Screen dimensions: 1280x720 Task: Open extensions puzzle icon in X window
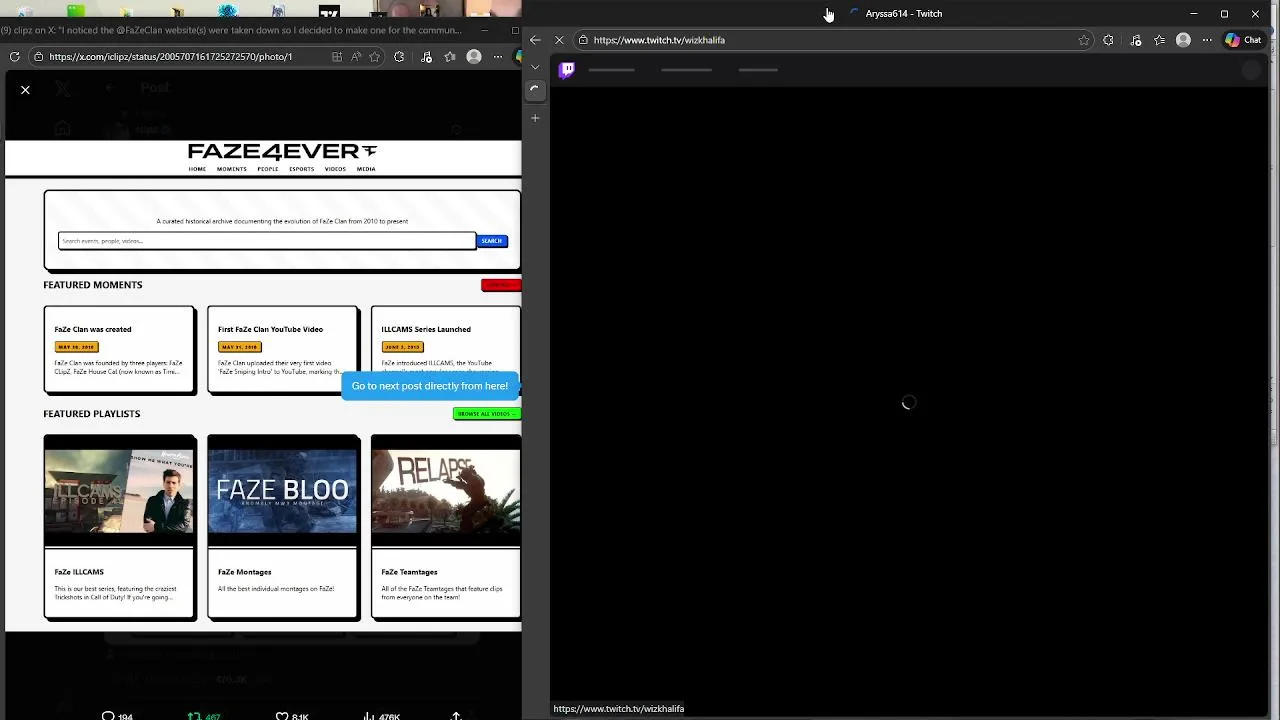[x=399, y=57]
